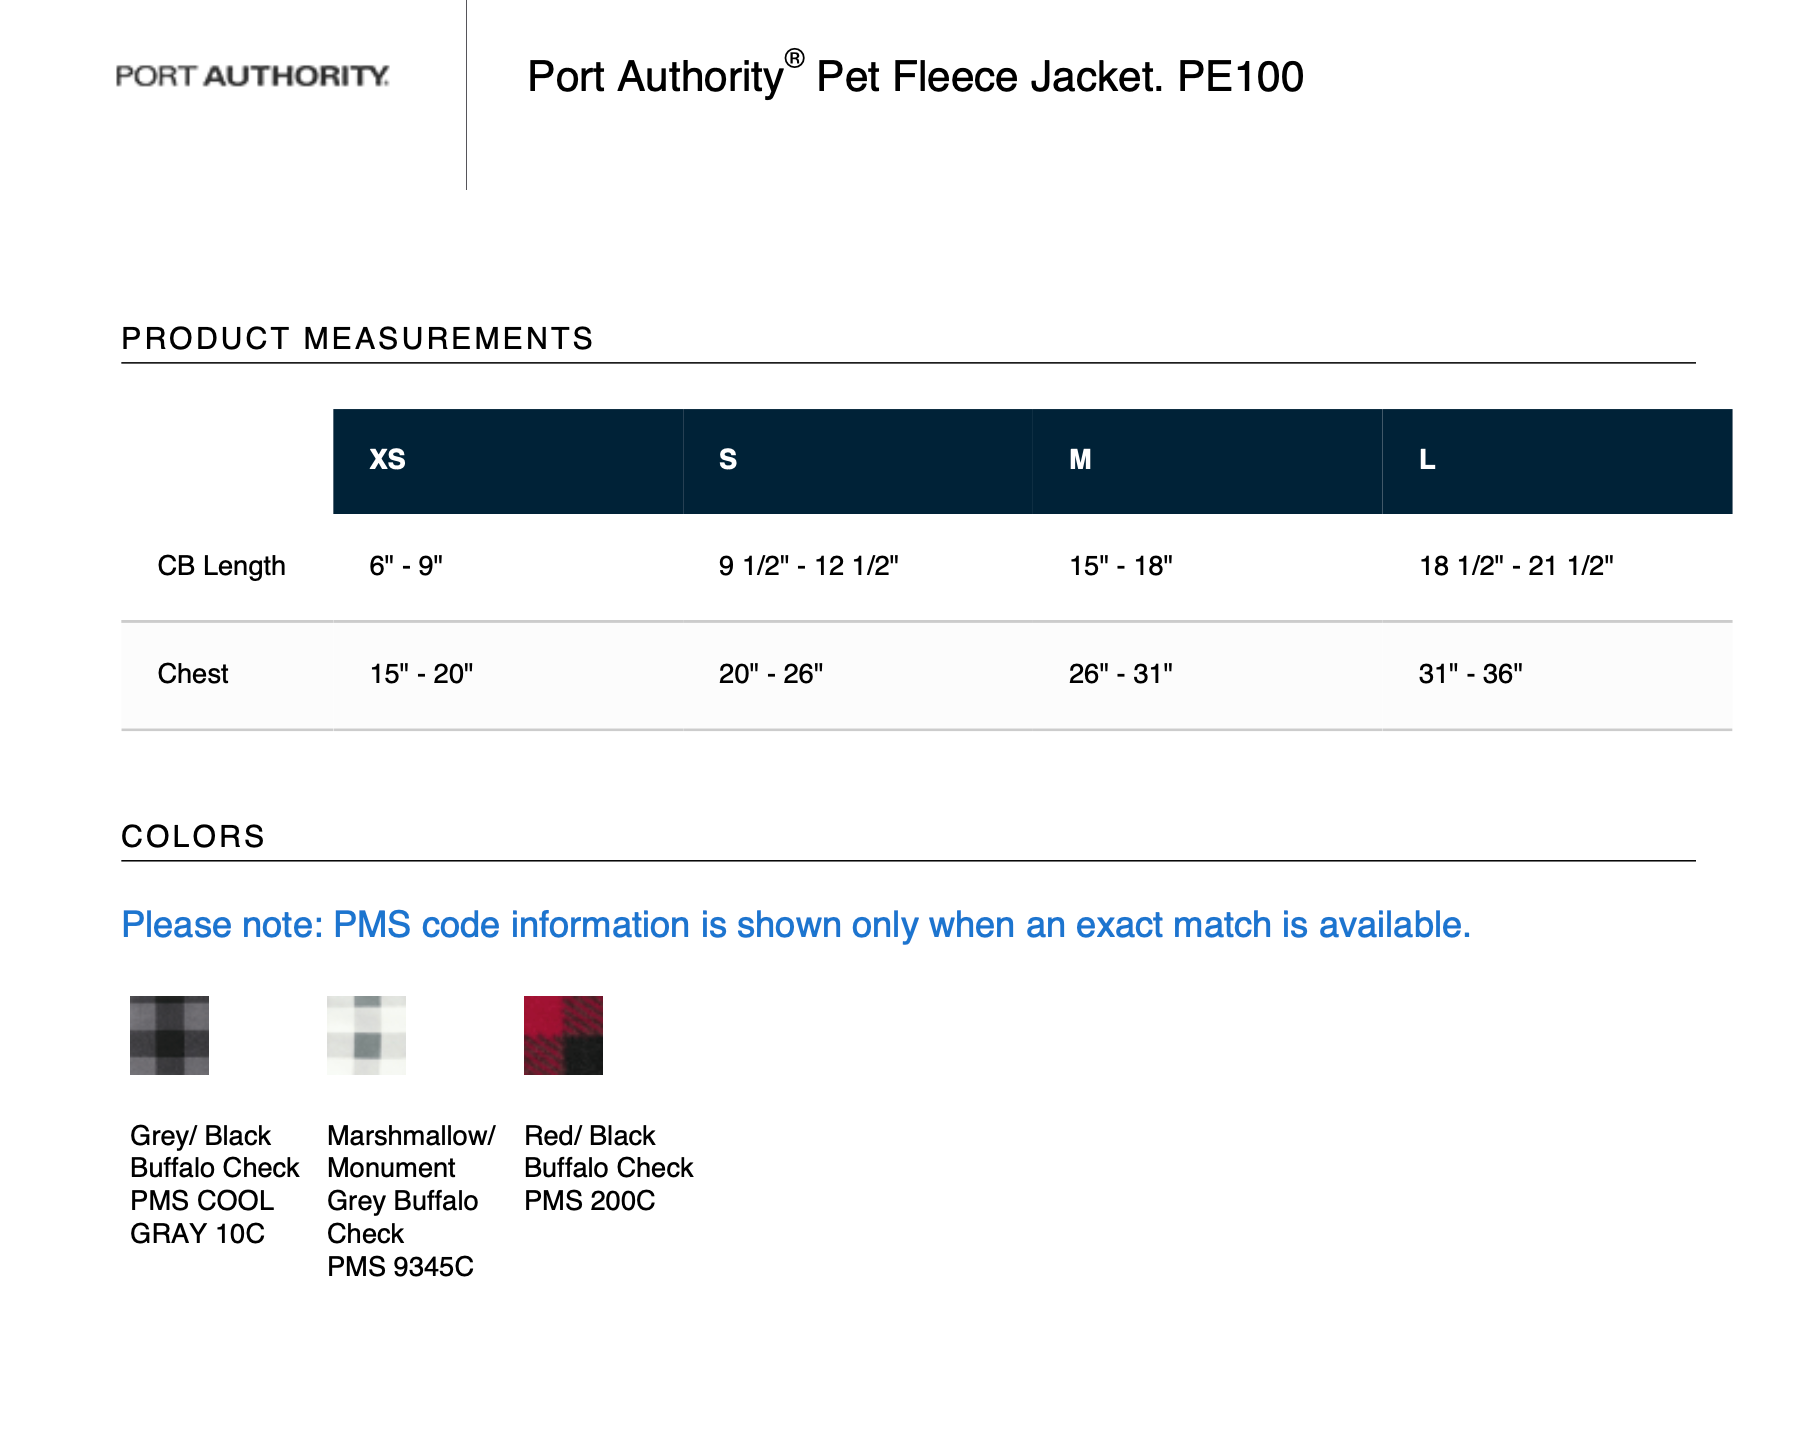The image size is (1816, 1436).
Task: Click the blue PMS code note text
Action: (795, 925)
